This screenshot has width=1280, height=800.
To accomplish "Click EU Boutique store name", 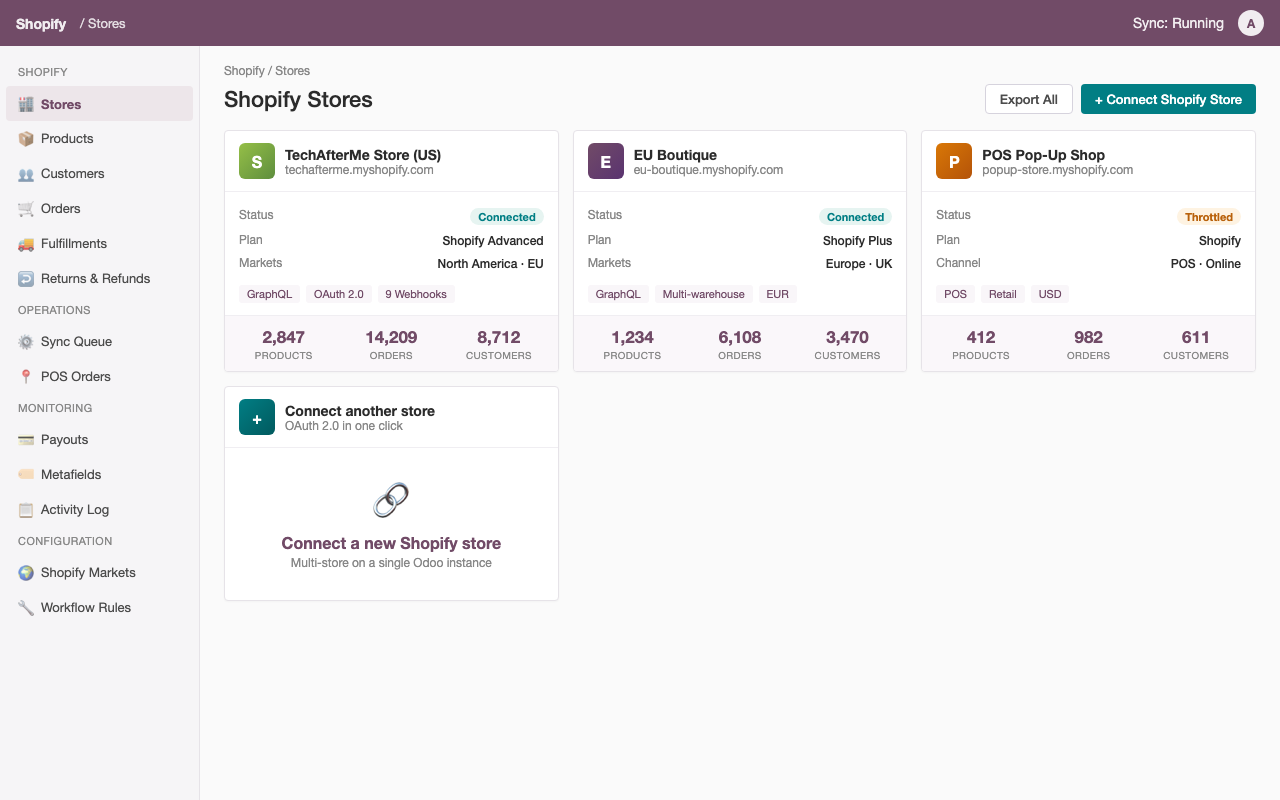I will (x=675, y=155).
